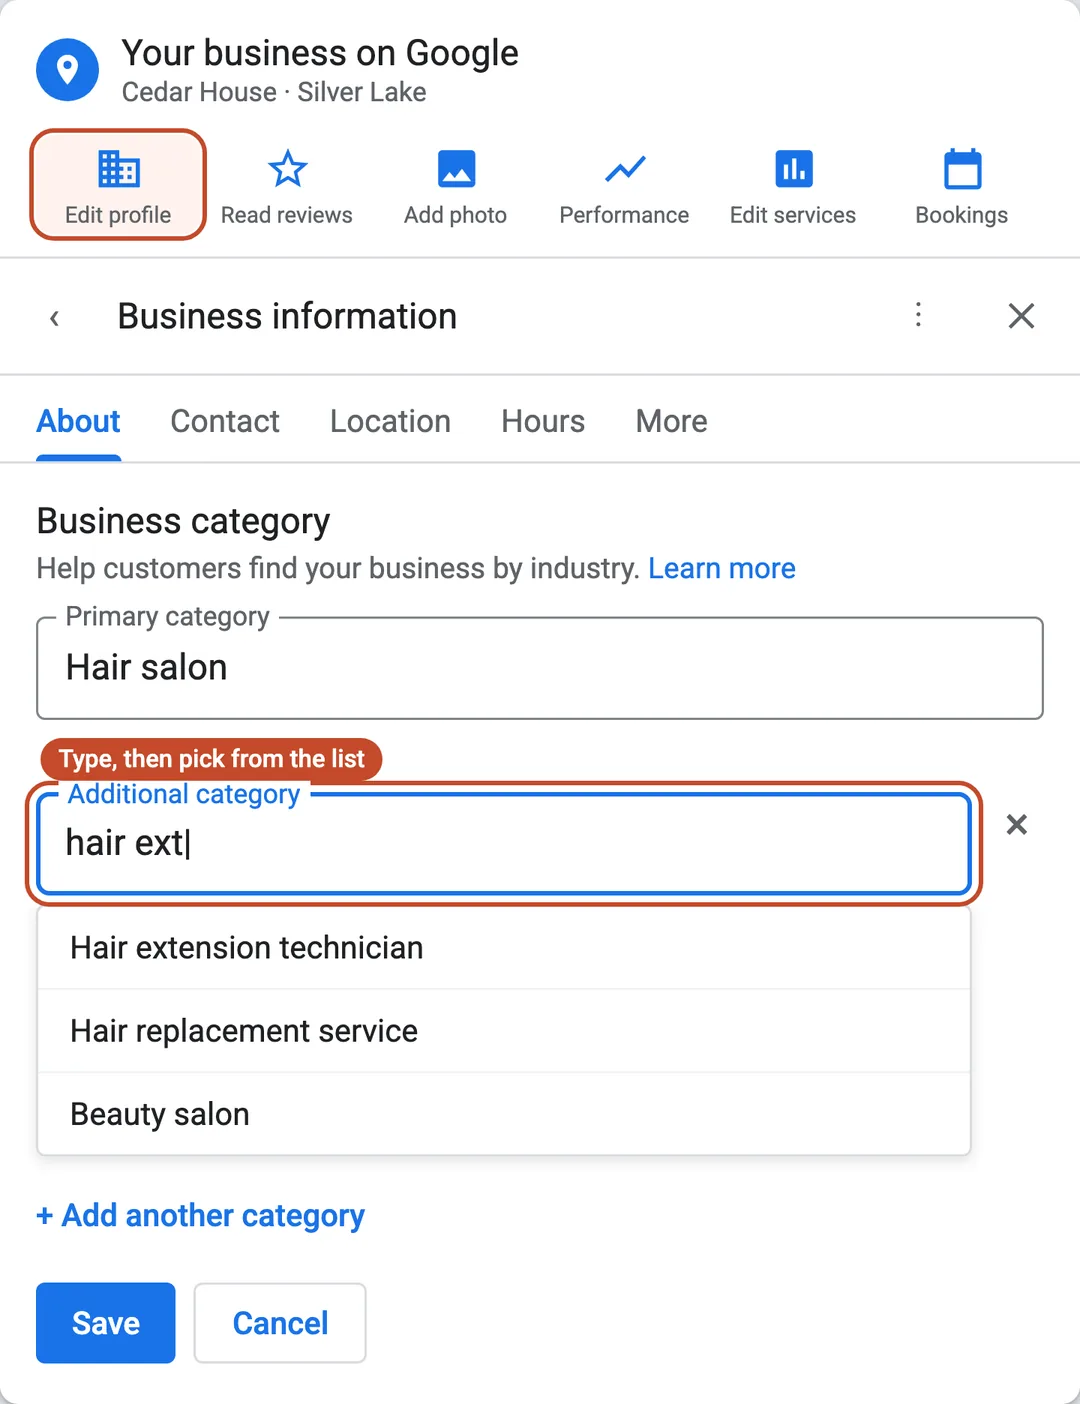This screenshot has height=1404, width=1080.
Task: Switch to the Contact tab
Action: 225,421
